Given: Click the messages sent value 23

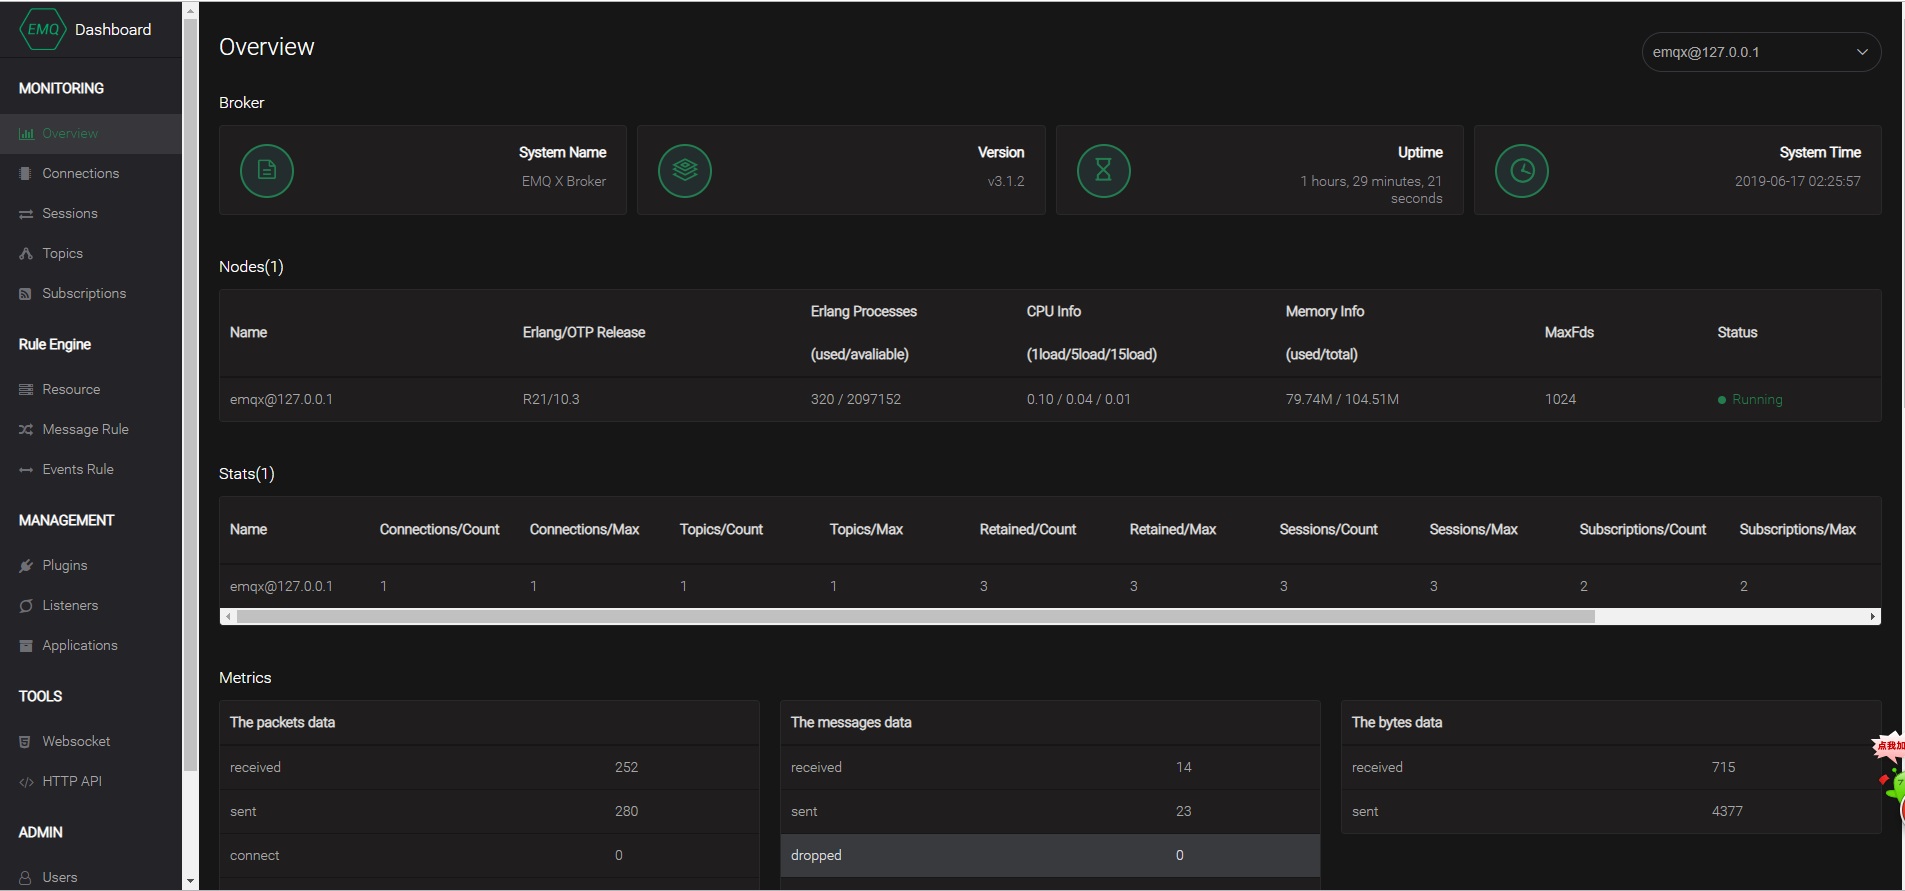Looking at the screenshot, I should [1183, 811].
